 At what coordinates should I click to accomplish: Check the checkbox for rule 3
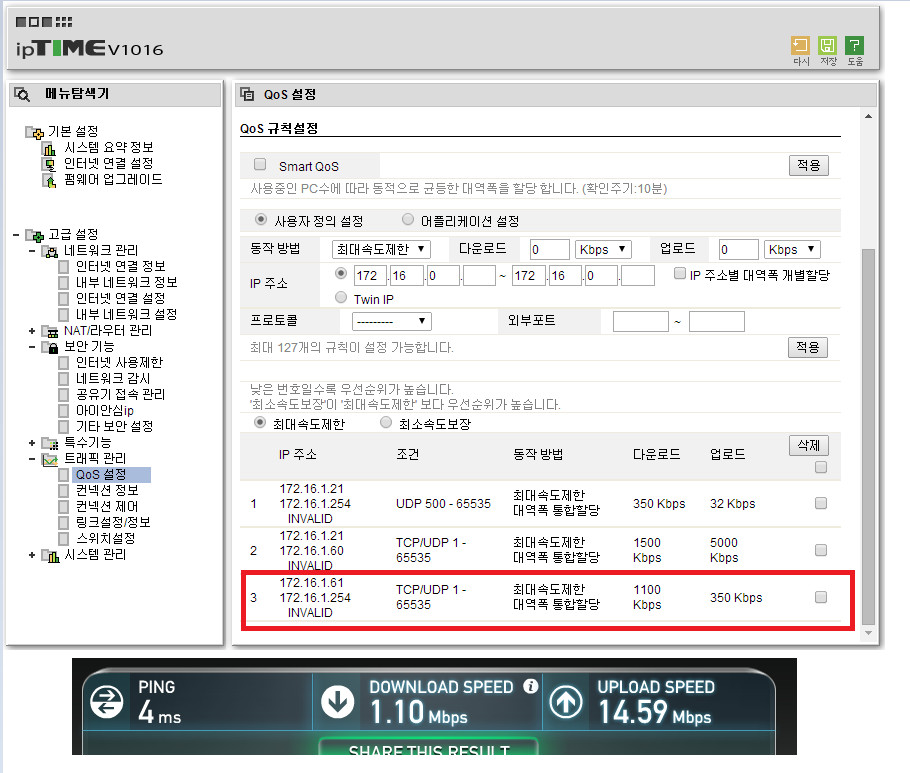821,597
